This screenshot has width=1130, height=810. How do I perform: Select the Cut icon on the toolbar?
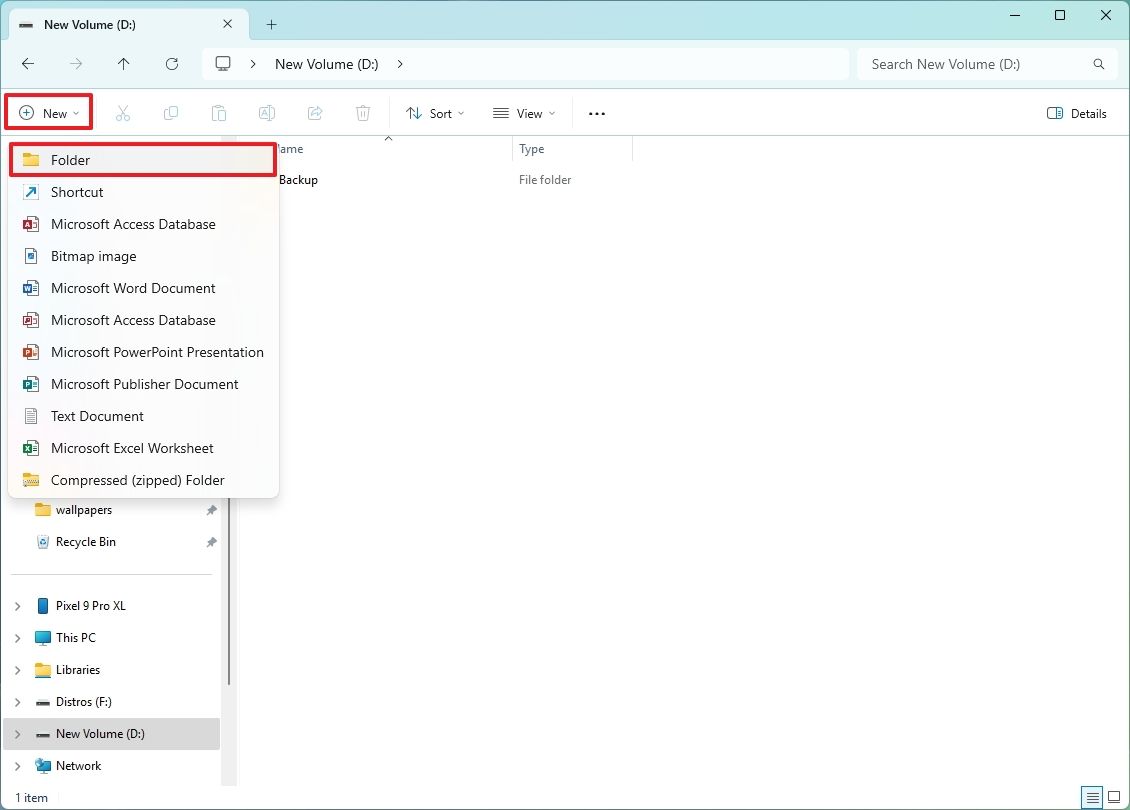click(x=123, y=112)
